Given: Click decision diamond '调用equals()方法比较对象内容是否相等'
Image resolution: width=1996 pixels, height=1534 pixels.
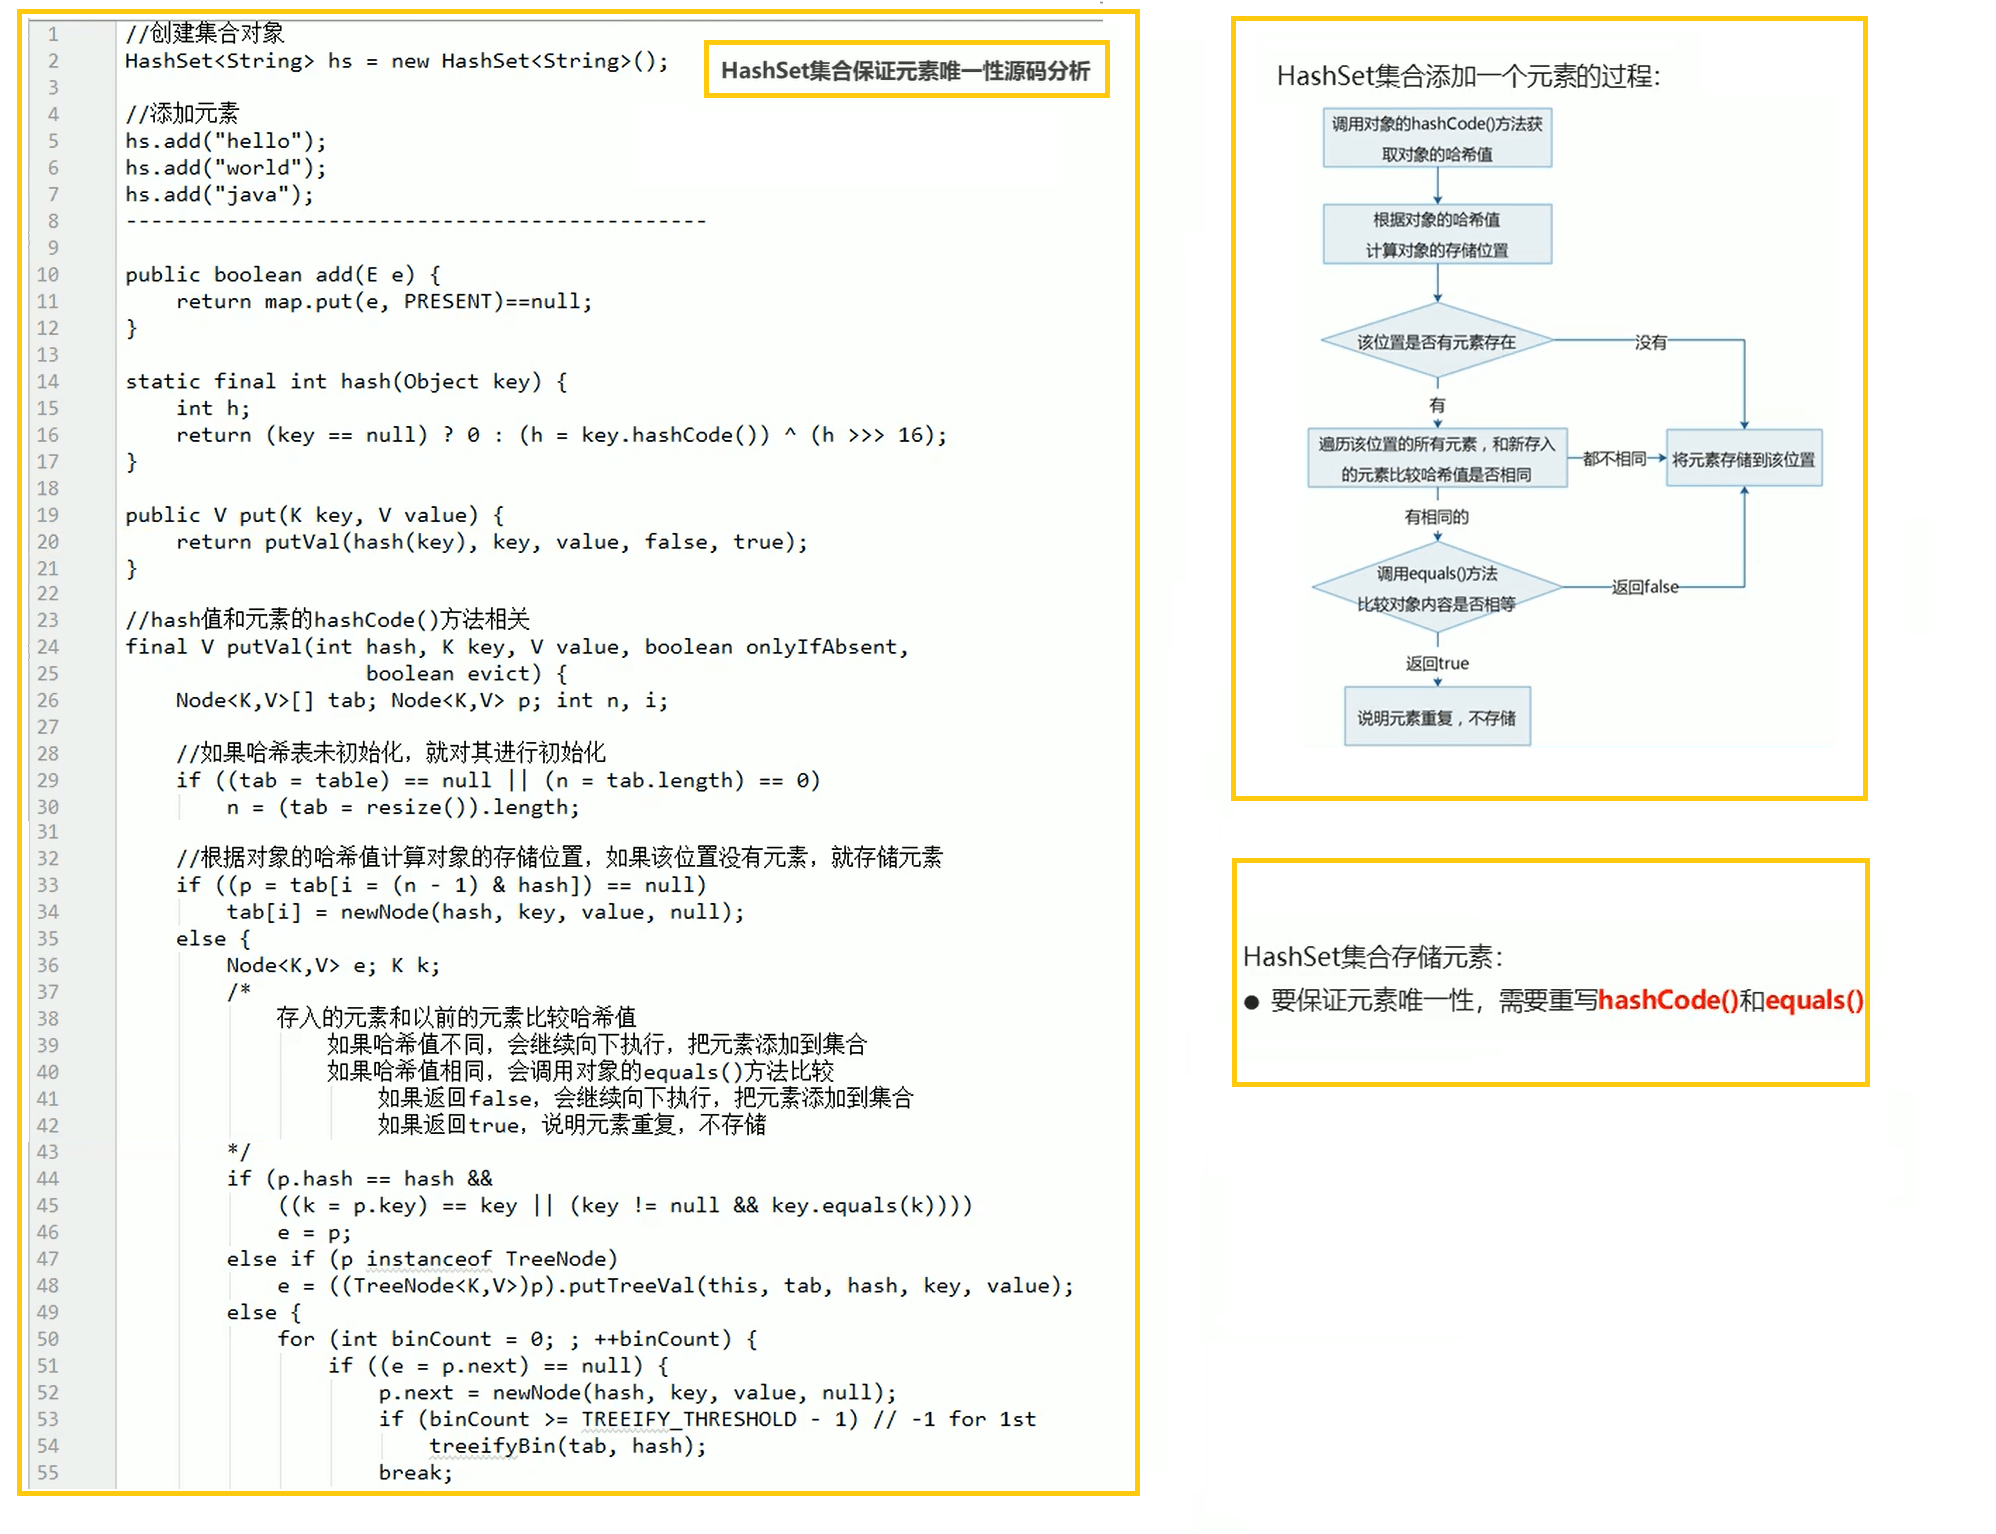Looking at the screenshot, I should [x=1437, y=588].
